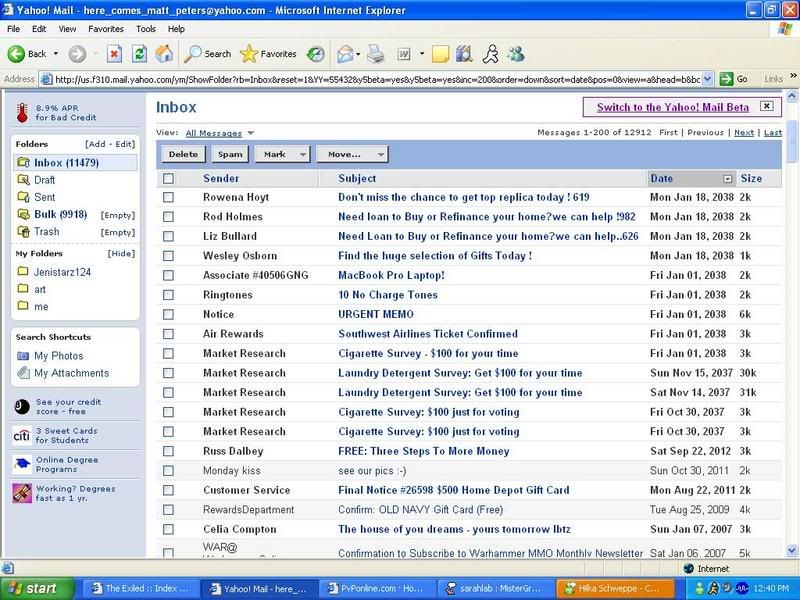Open the Home page icon
This screenshot has height=600, width=800.
tap(164, 54)
